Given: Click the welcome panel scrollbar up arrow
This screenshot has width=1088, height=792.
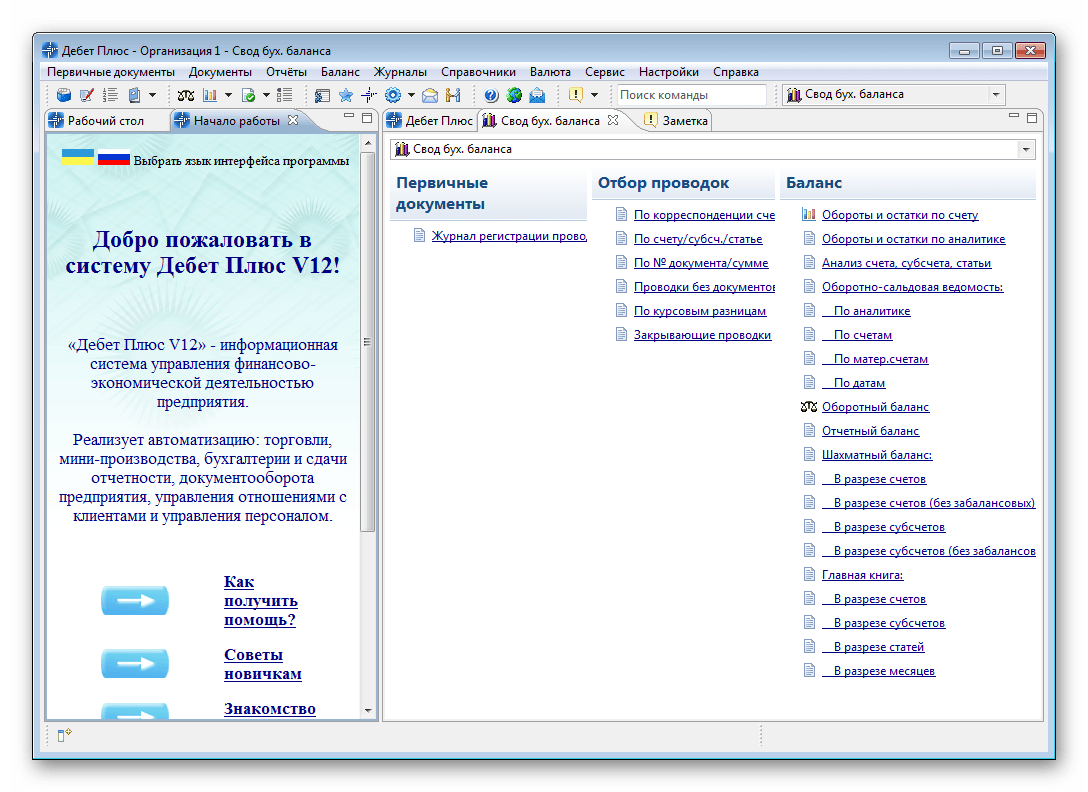Looking at the screenshot, I should (x=368, y=143).
